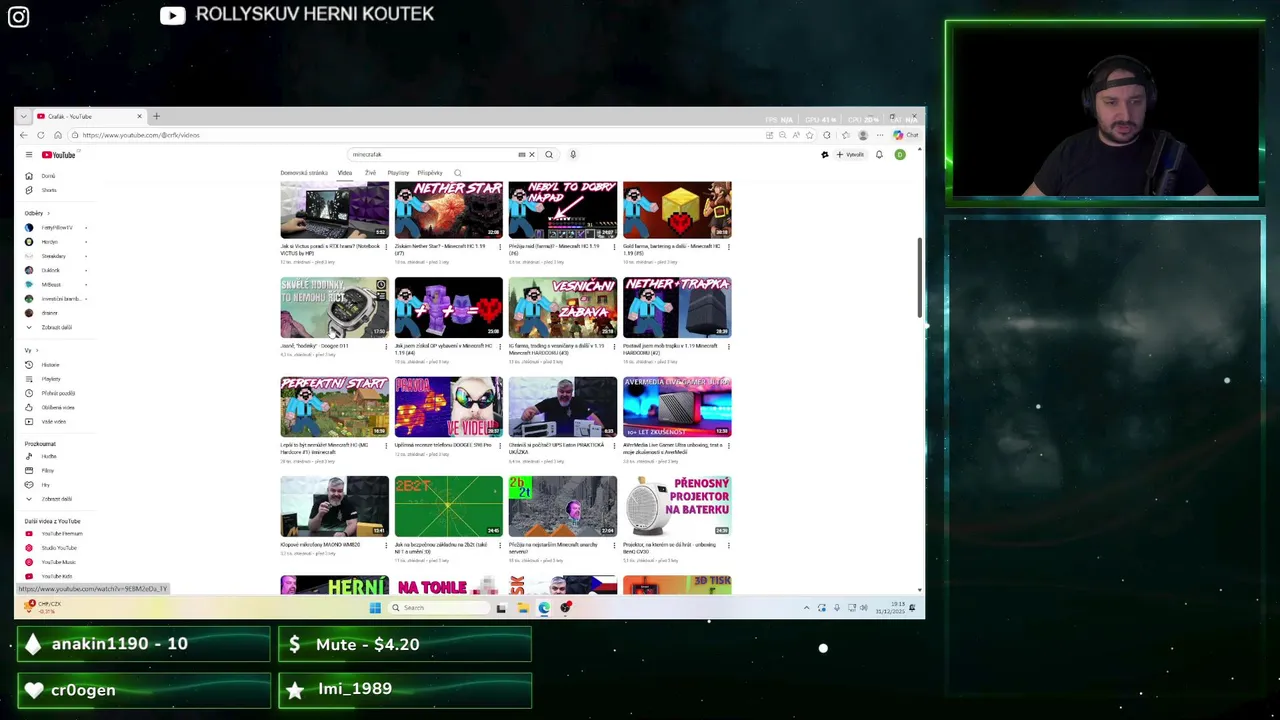Image resolution: width=1280 pixels, height=720 pixels.
Task: Click the Vytvořit create button
Action: [850, 154]
